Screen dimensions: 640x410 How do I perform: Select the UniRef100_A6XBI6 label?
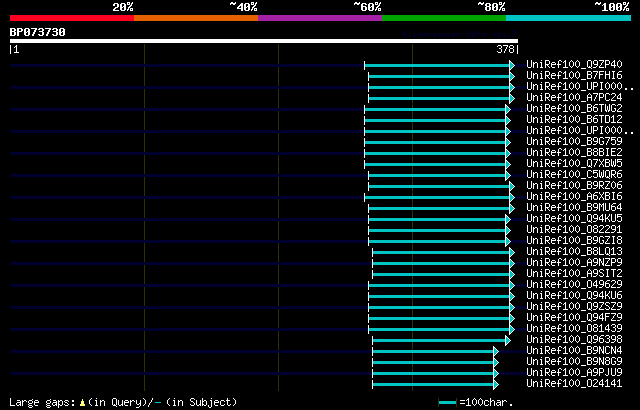point(574,197)
